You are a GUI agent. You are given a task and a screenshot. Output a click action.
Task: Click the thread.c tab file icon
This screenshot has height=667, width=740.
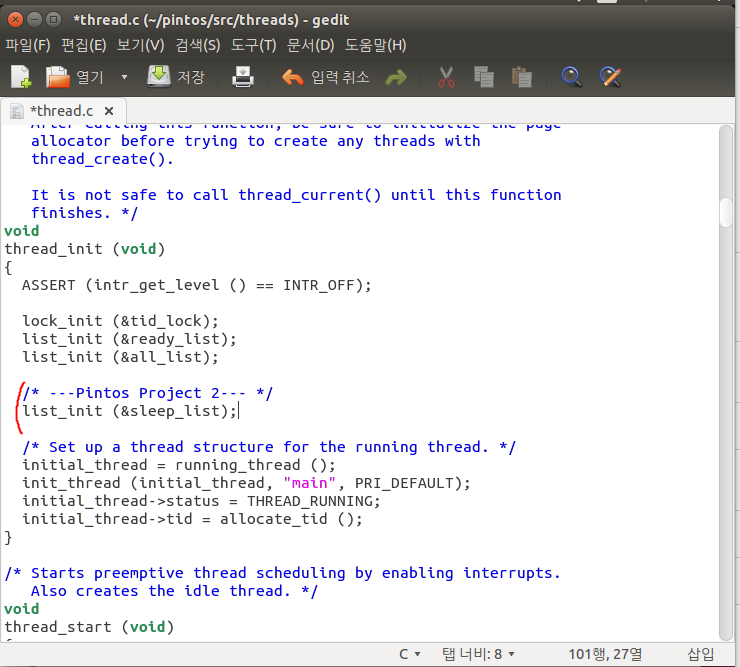(x=17, y=111)
